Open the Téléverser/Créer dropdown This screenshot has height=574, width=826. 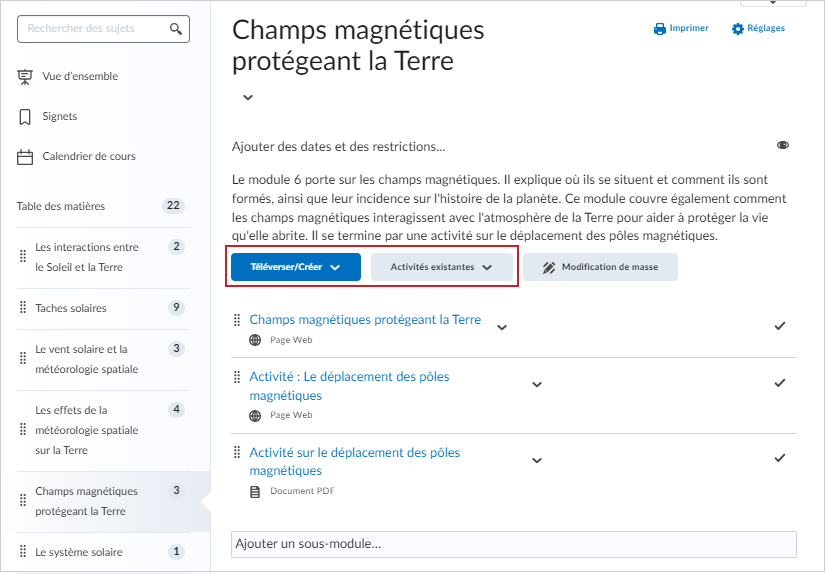[x=296, y=267]
